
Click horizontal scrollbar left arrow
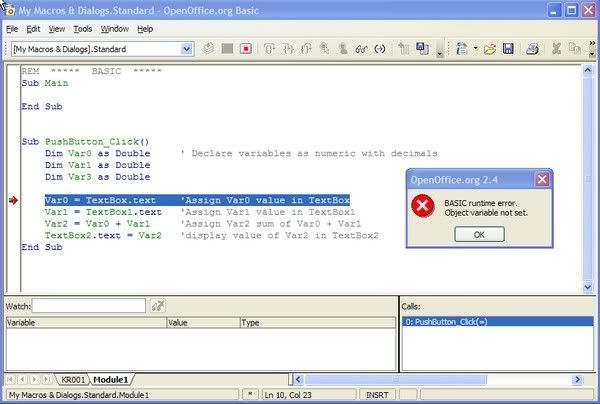pyautogui.click(x=299, y=380)
